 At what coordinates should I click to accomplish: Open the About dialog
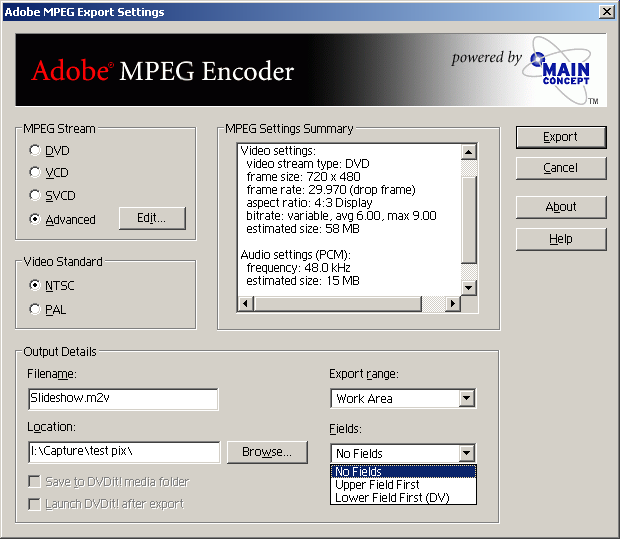tap(561, 207)
